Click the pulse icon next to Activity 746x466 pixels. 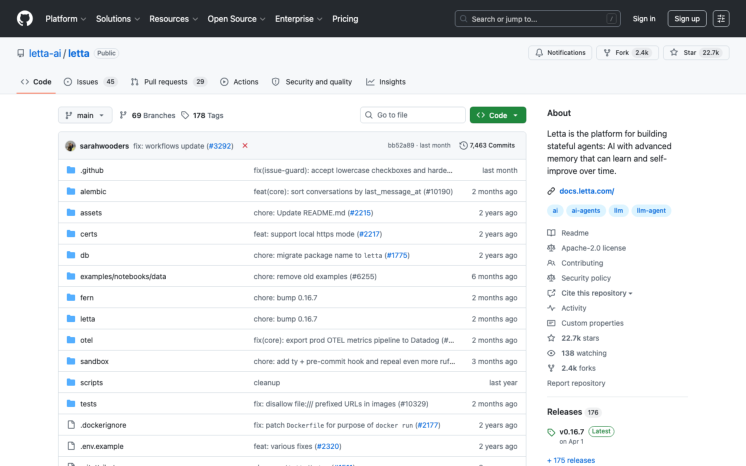click(x=551, y=308)
